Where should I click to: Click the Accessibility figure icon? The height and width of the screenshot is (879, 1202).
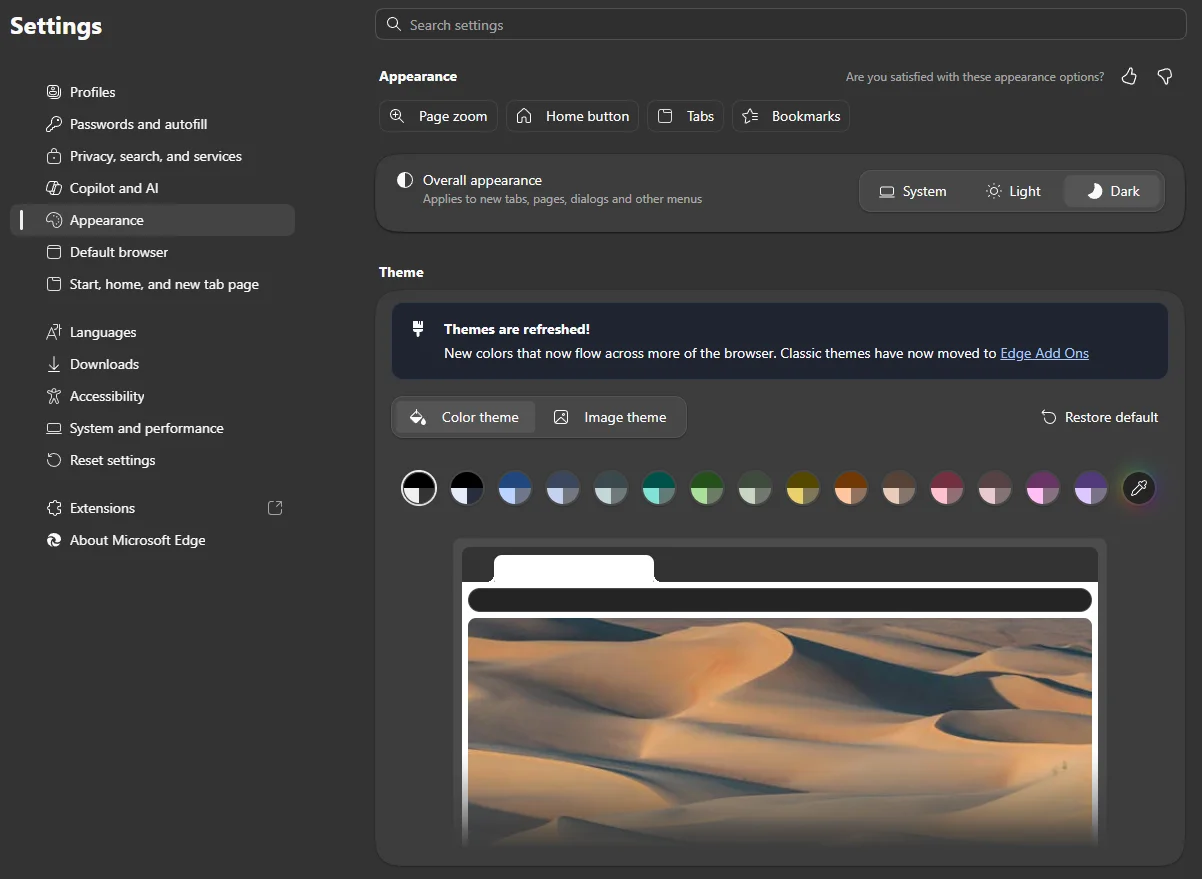(54, 396)
